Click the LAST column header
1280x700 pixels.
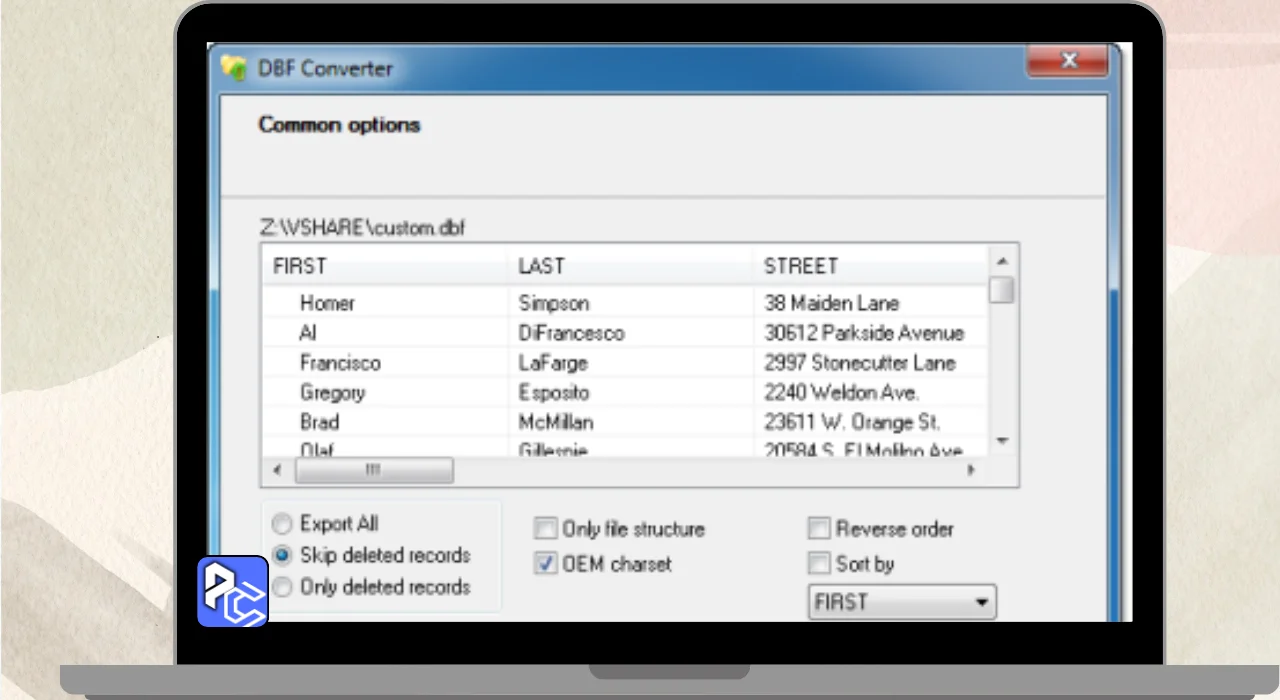click(630, 266)
